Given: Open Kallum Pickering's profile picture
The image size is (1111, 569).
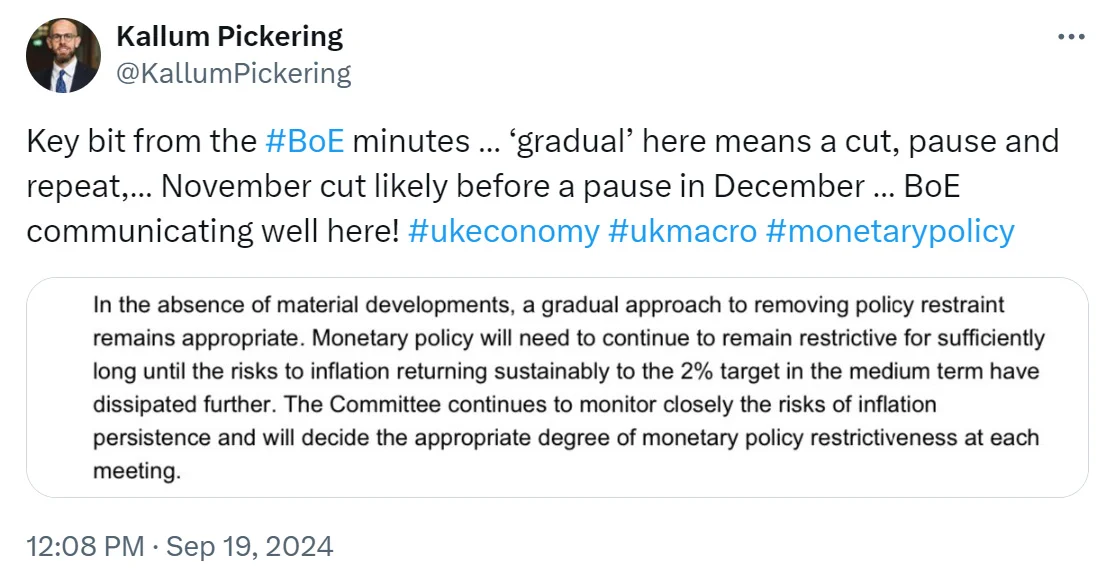Looking at the screenshot, I should click(x=62, y=55).
